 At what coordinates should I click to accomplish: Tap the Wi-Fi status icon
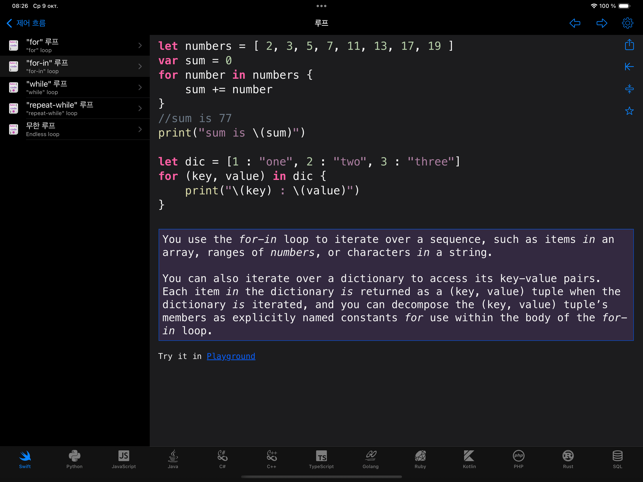click(x=593, y=6)
